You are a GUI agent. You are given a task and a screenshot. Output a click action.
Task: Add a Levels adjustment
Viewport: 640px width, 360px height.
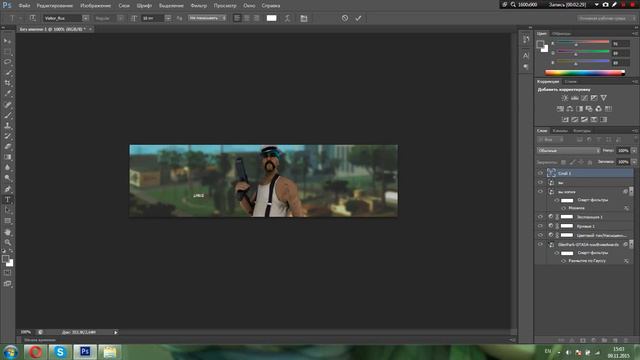click(x=575, y=98)
